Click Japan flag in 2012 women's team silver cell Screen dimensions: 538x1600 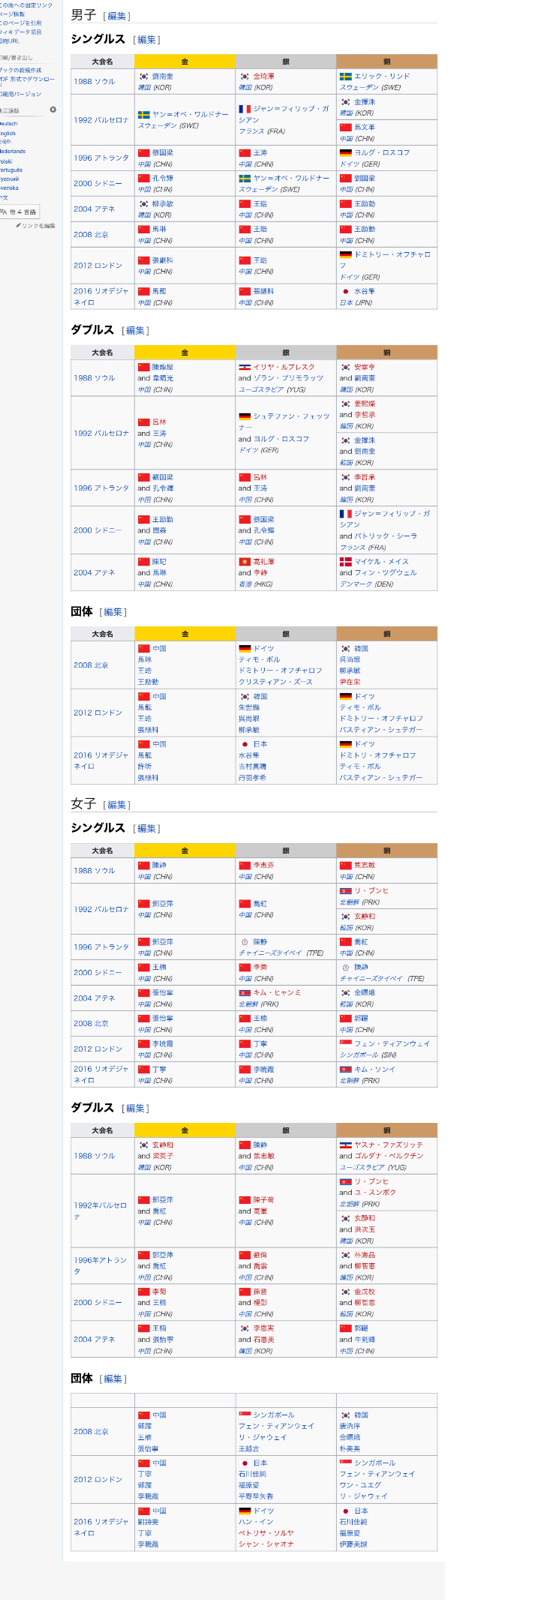click(x=245, y=1463)
